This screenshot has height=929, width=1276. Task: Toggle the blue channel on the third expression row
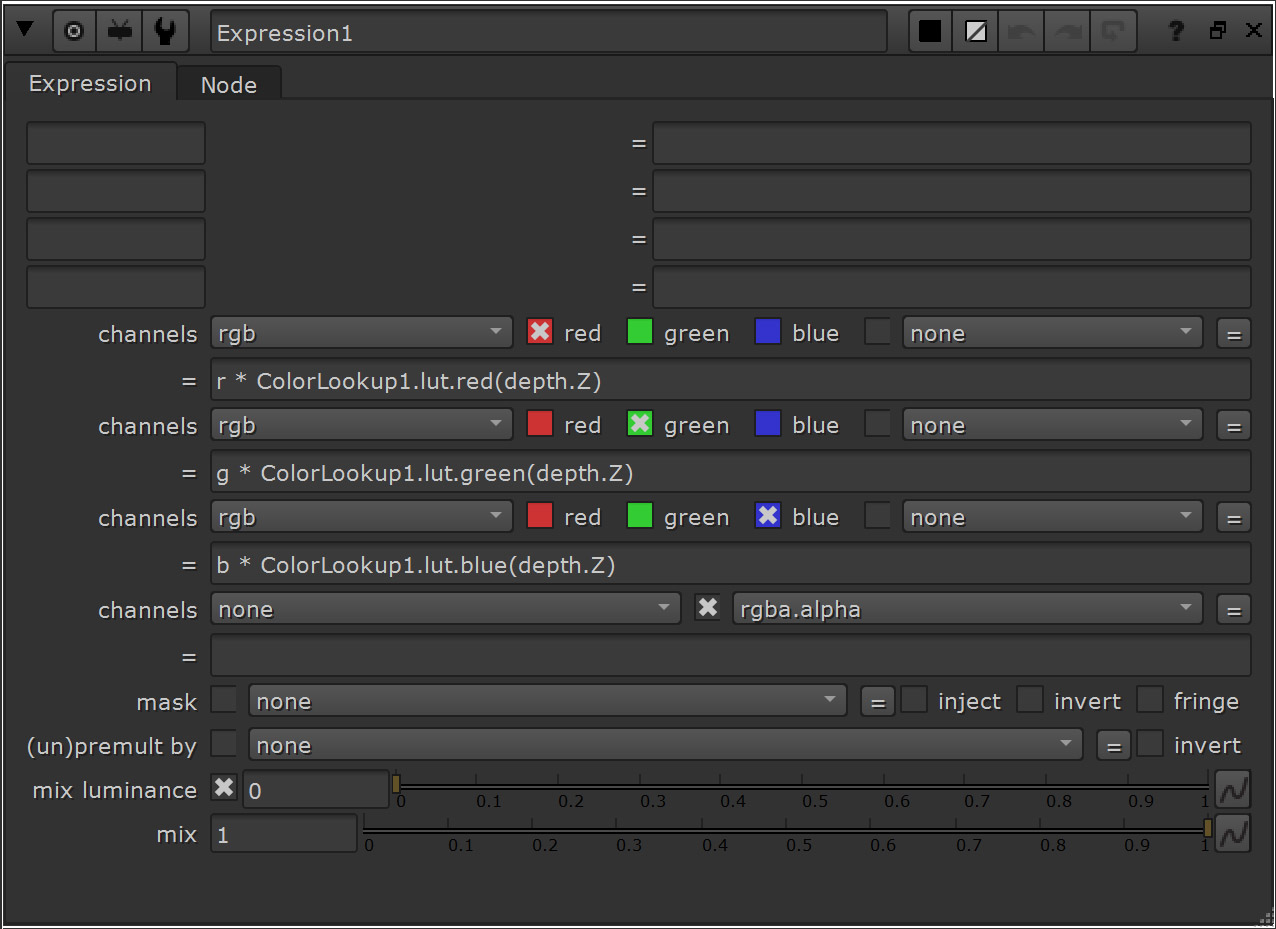[767, 516]
